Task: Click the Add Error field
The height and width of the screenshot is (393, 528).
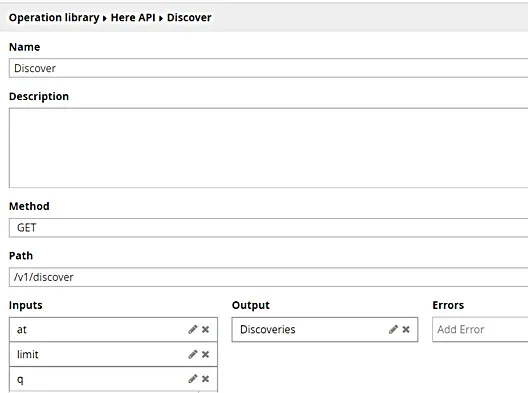Action: tap(480, 329)
